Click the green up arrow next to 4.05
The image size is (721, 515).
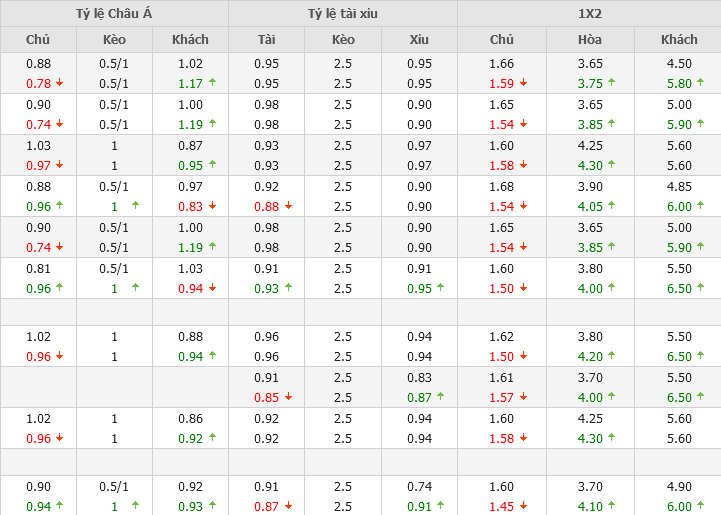[x=612, y=206]
